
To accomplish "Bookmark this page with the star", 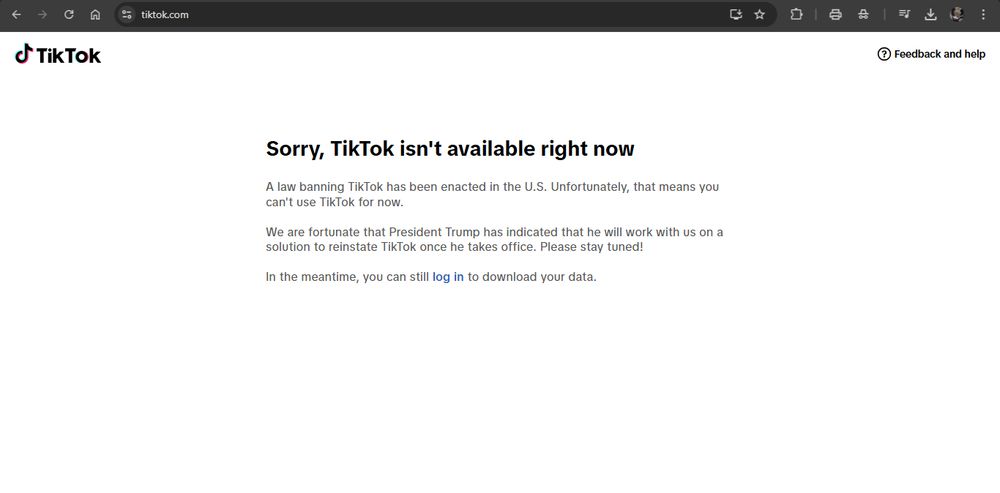I will [760, 14].
